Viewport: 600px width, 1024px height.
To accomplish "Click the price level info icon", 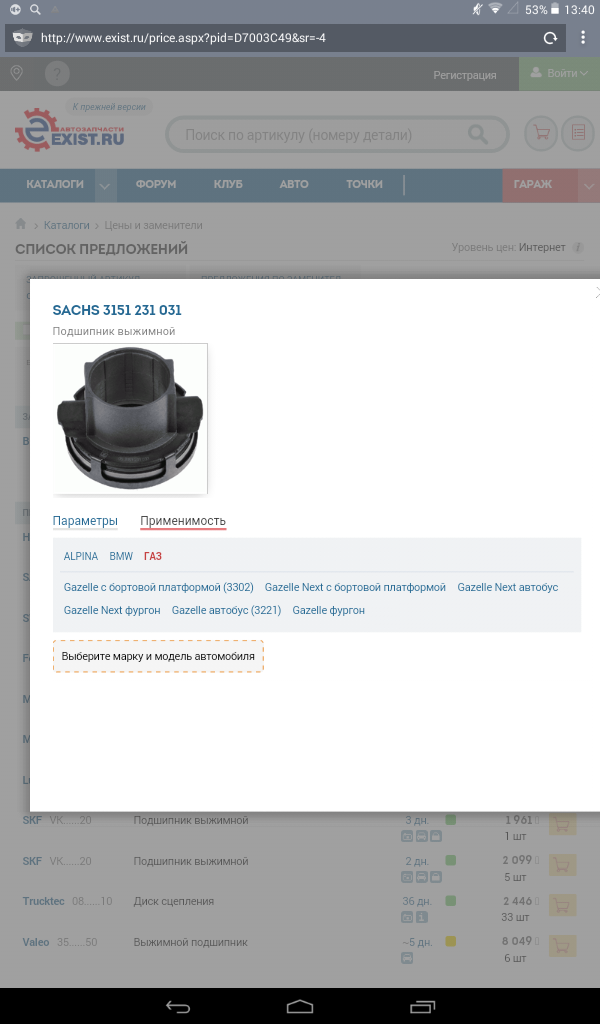I will click(578, 248).
